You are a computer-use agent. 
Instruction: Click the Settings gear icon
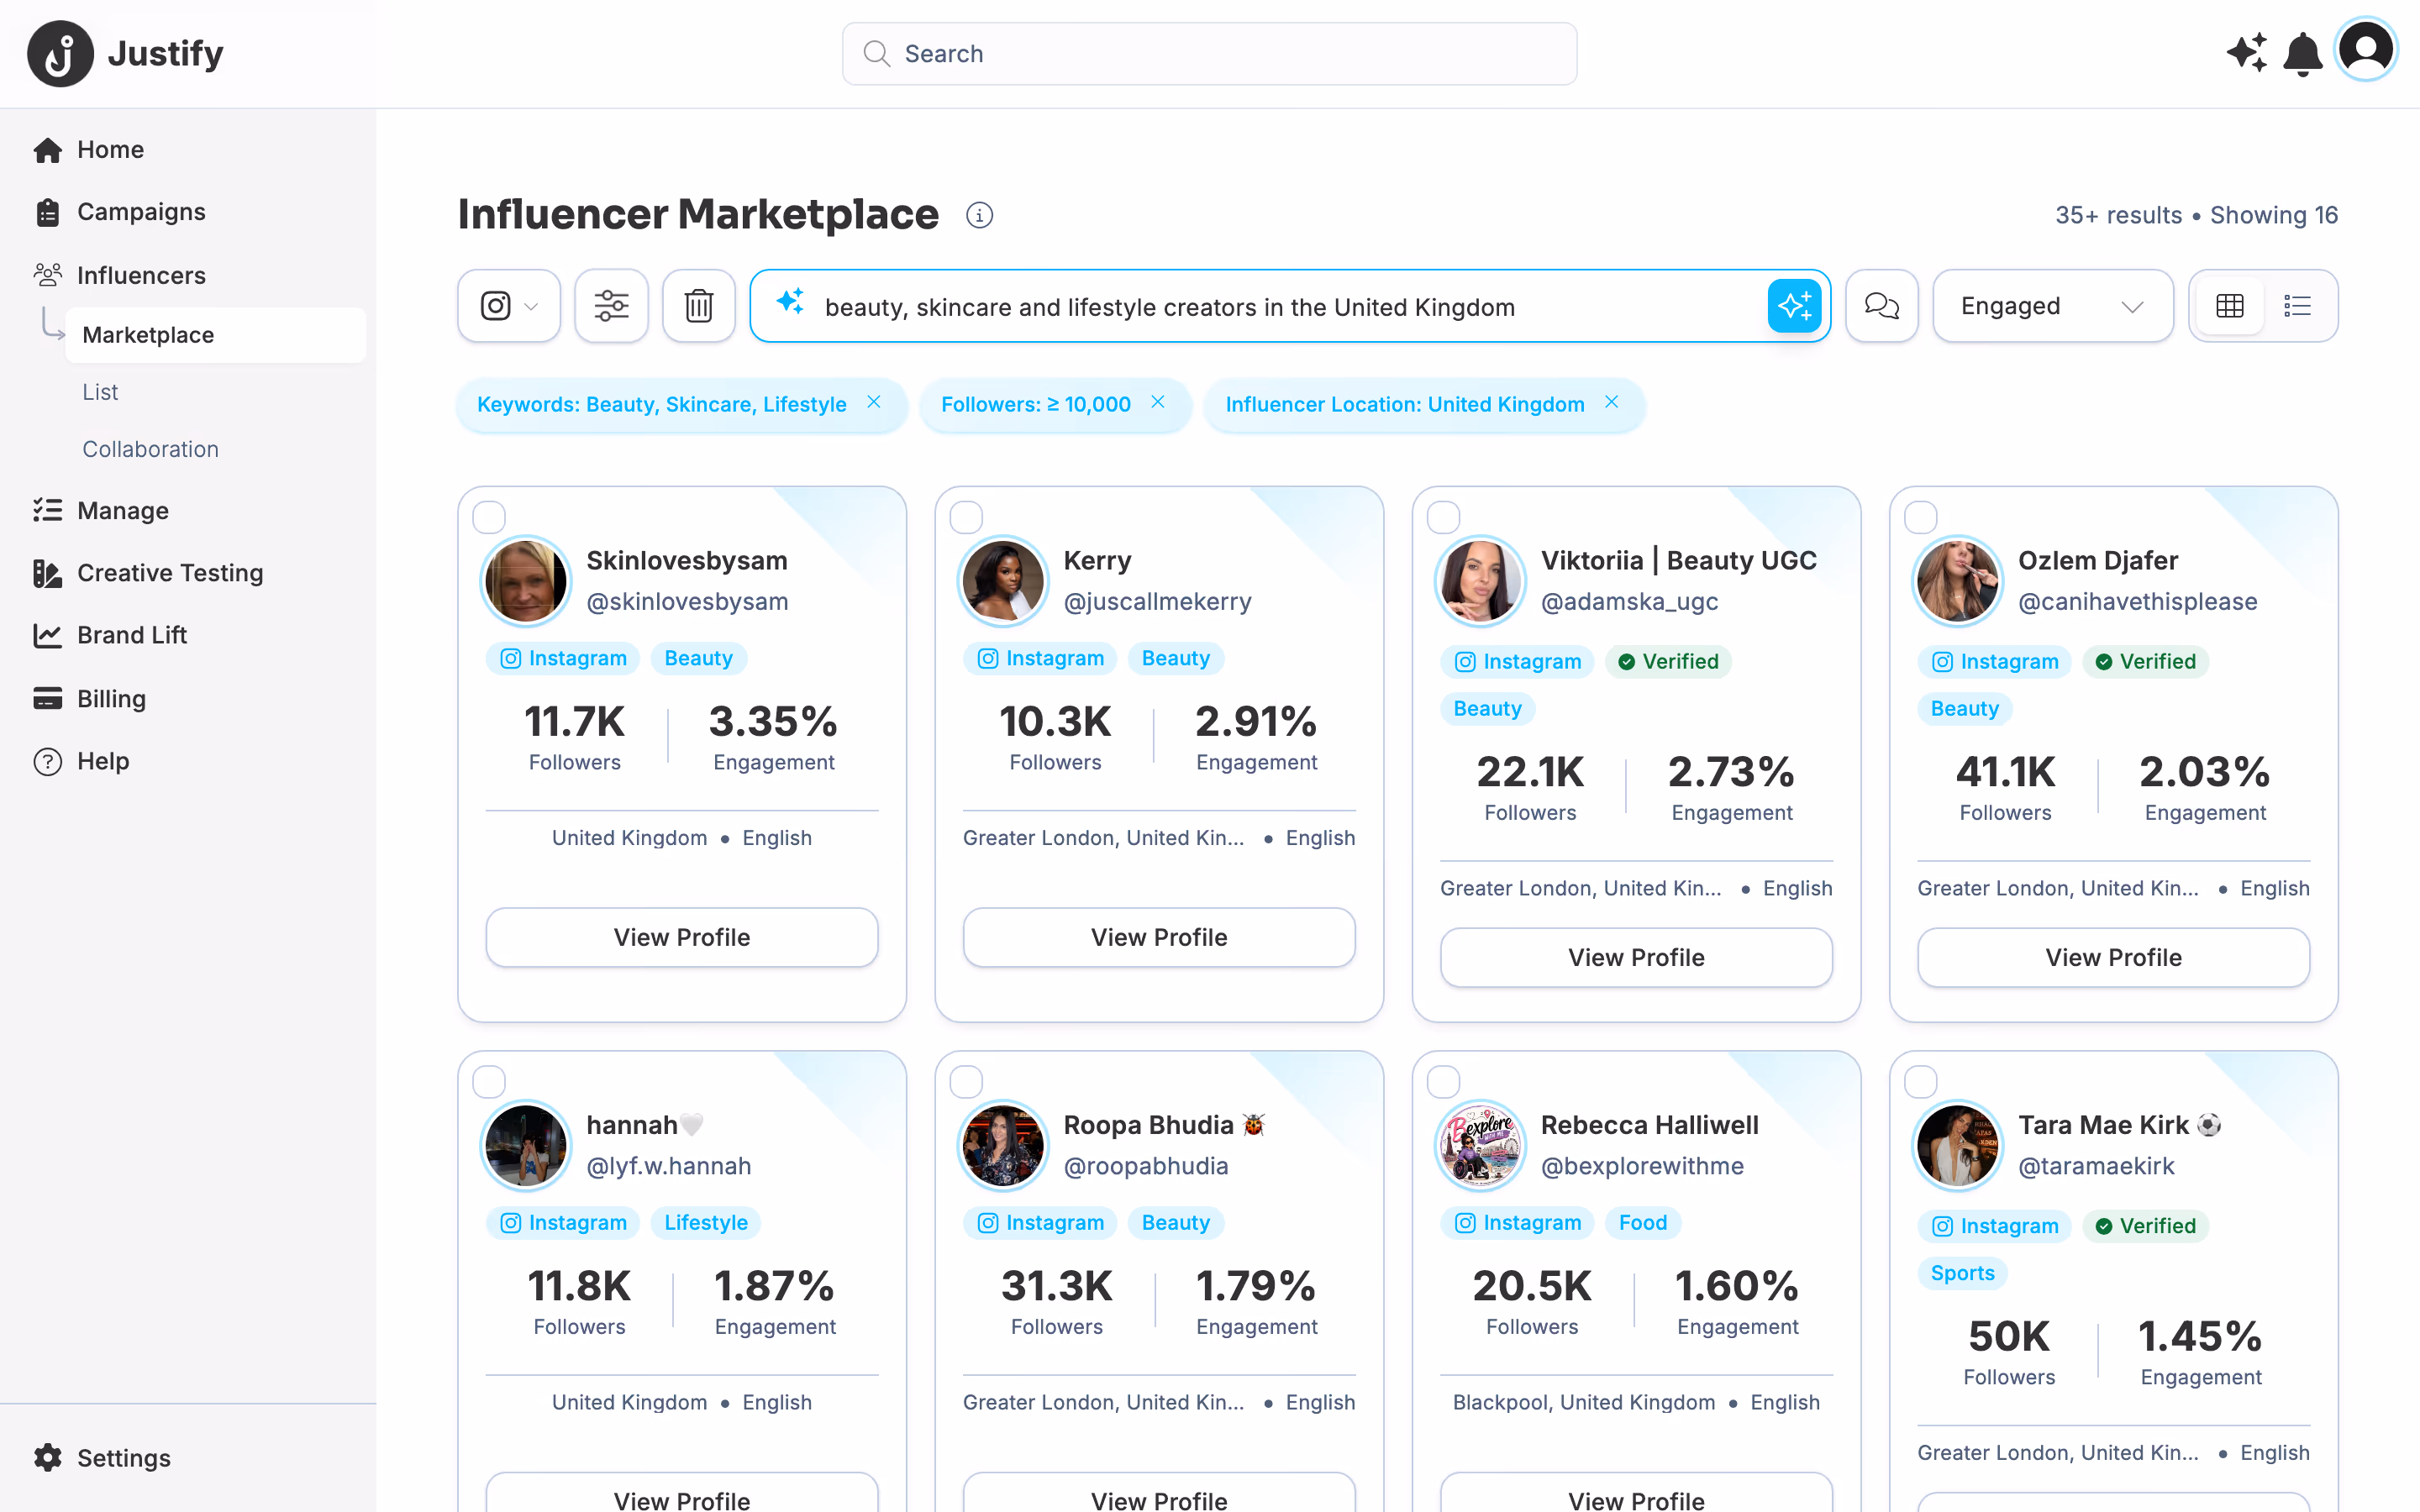[x=47, y=1458]
